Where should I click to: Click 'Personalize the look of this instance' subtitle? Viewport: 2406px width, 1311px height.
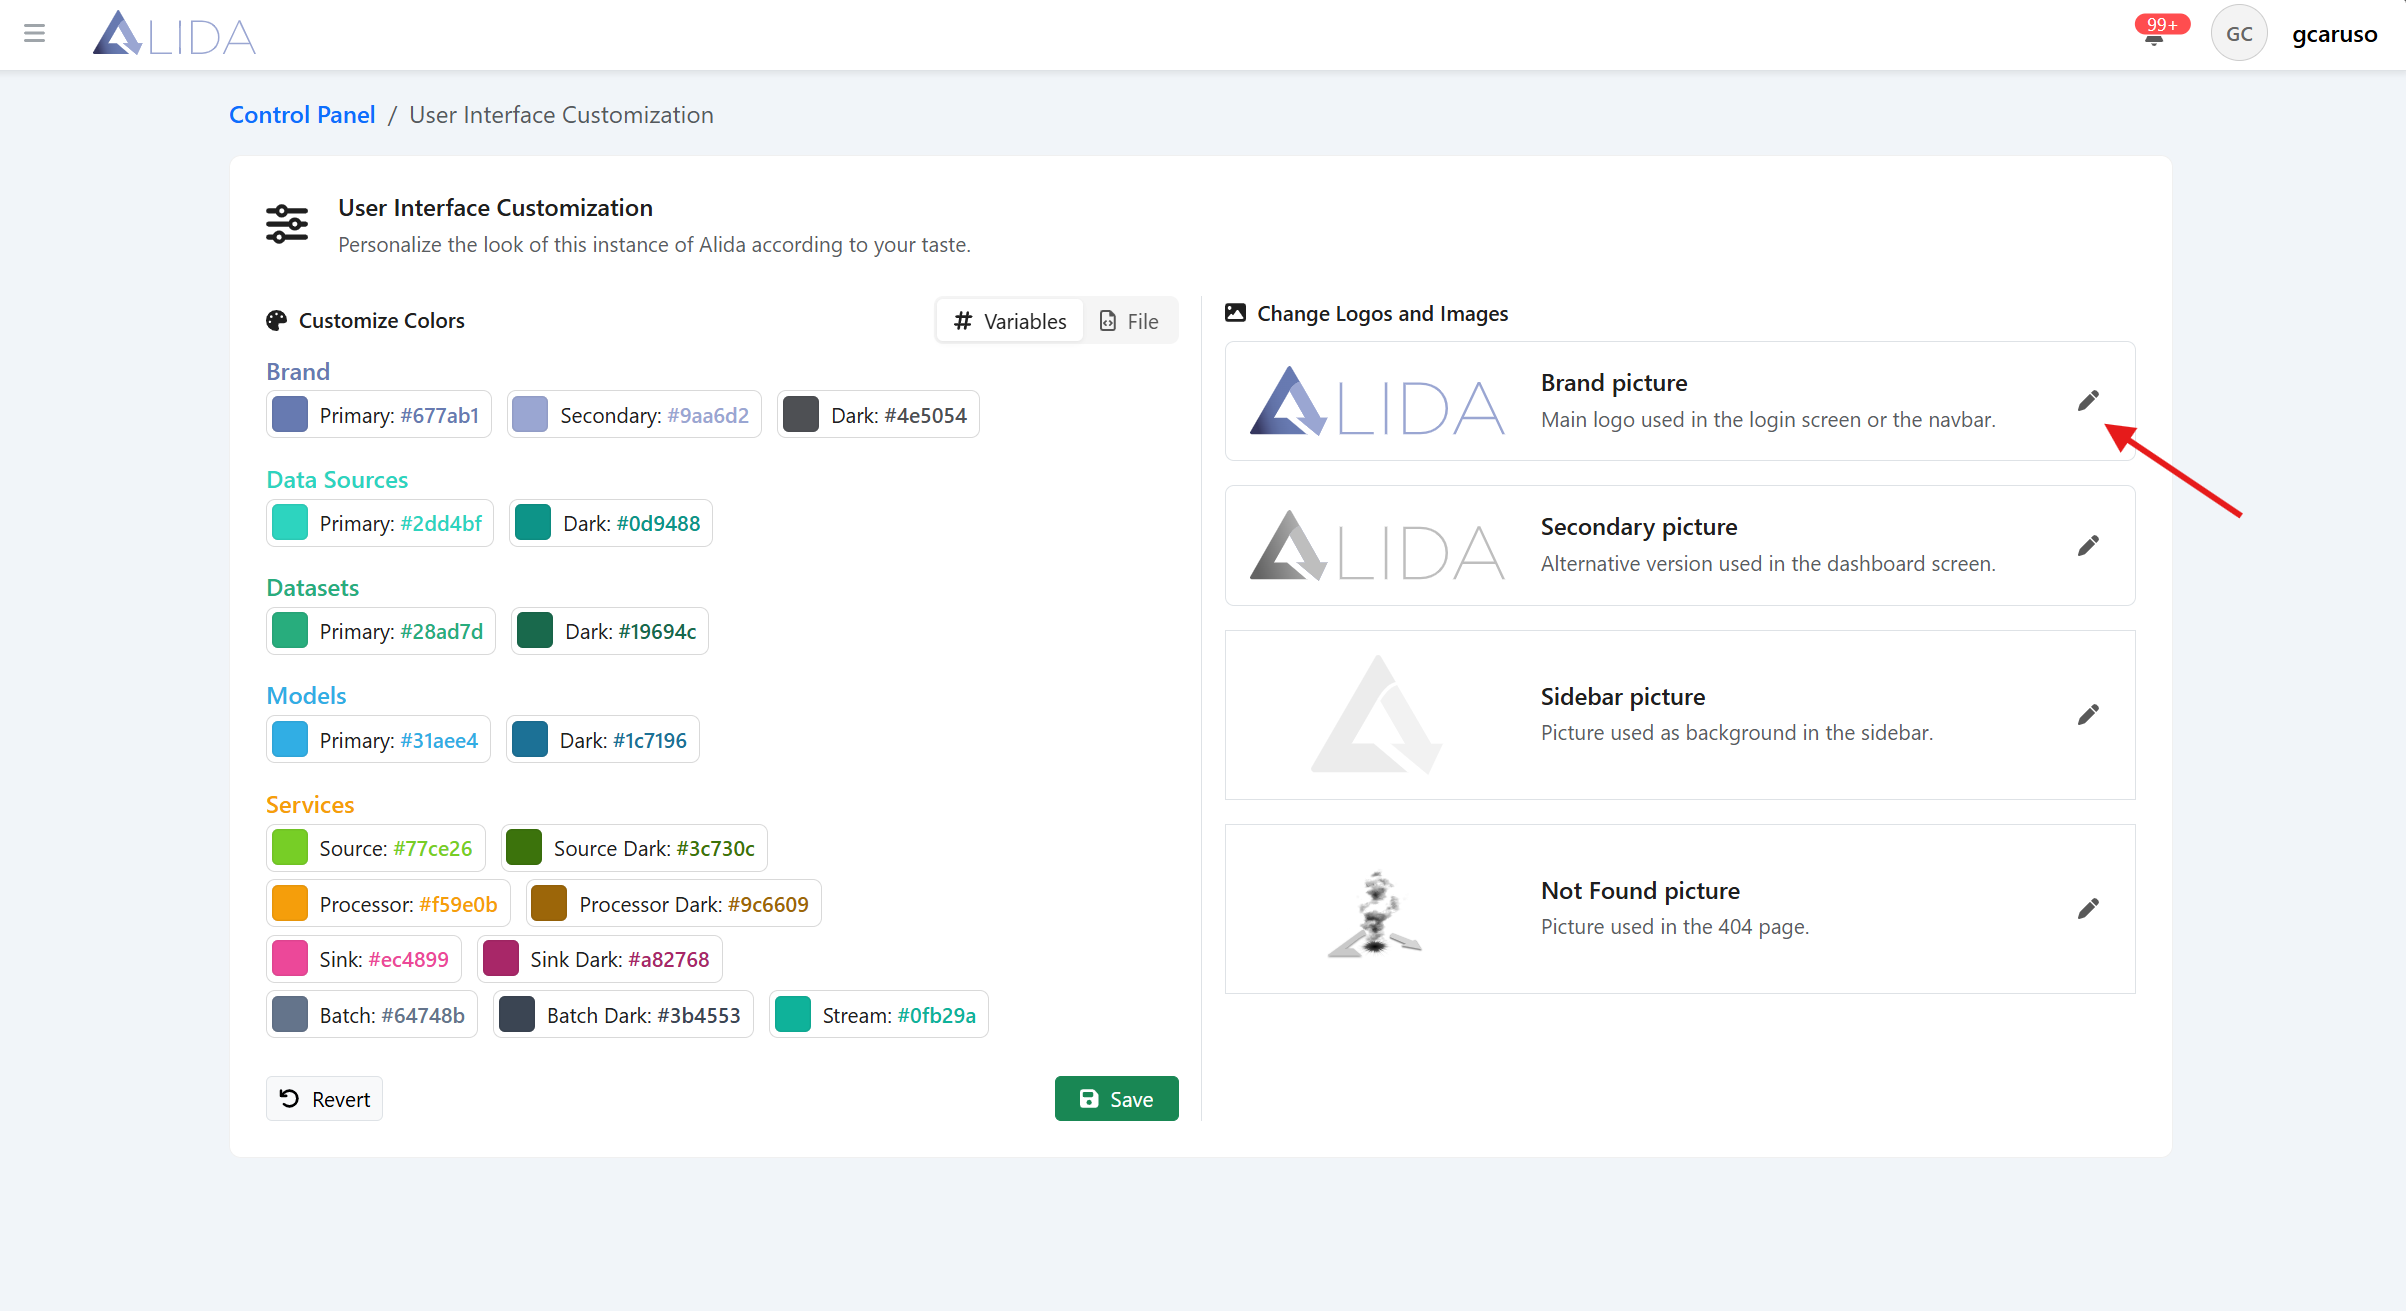pos(654,245)
